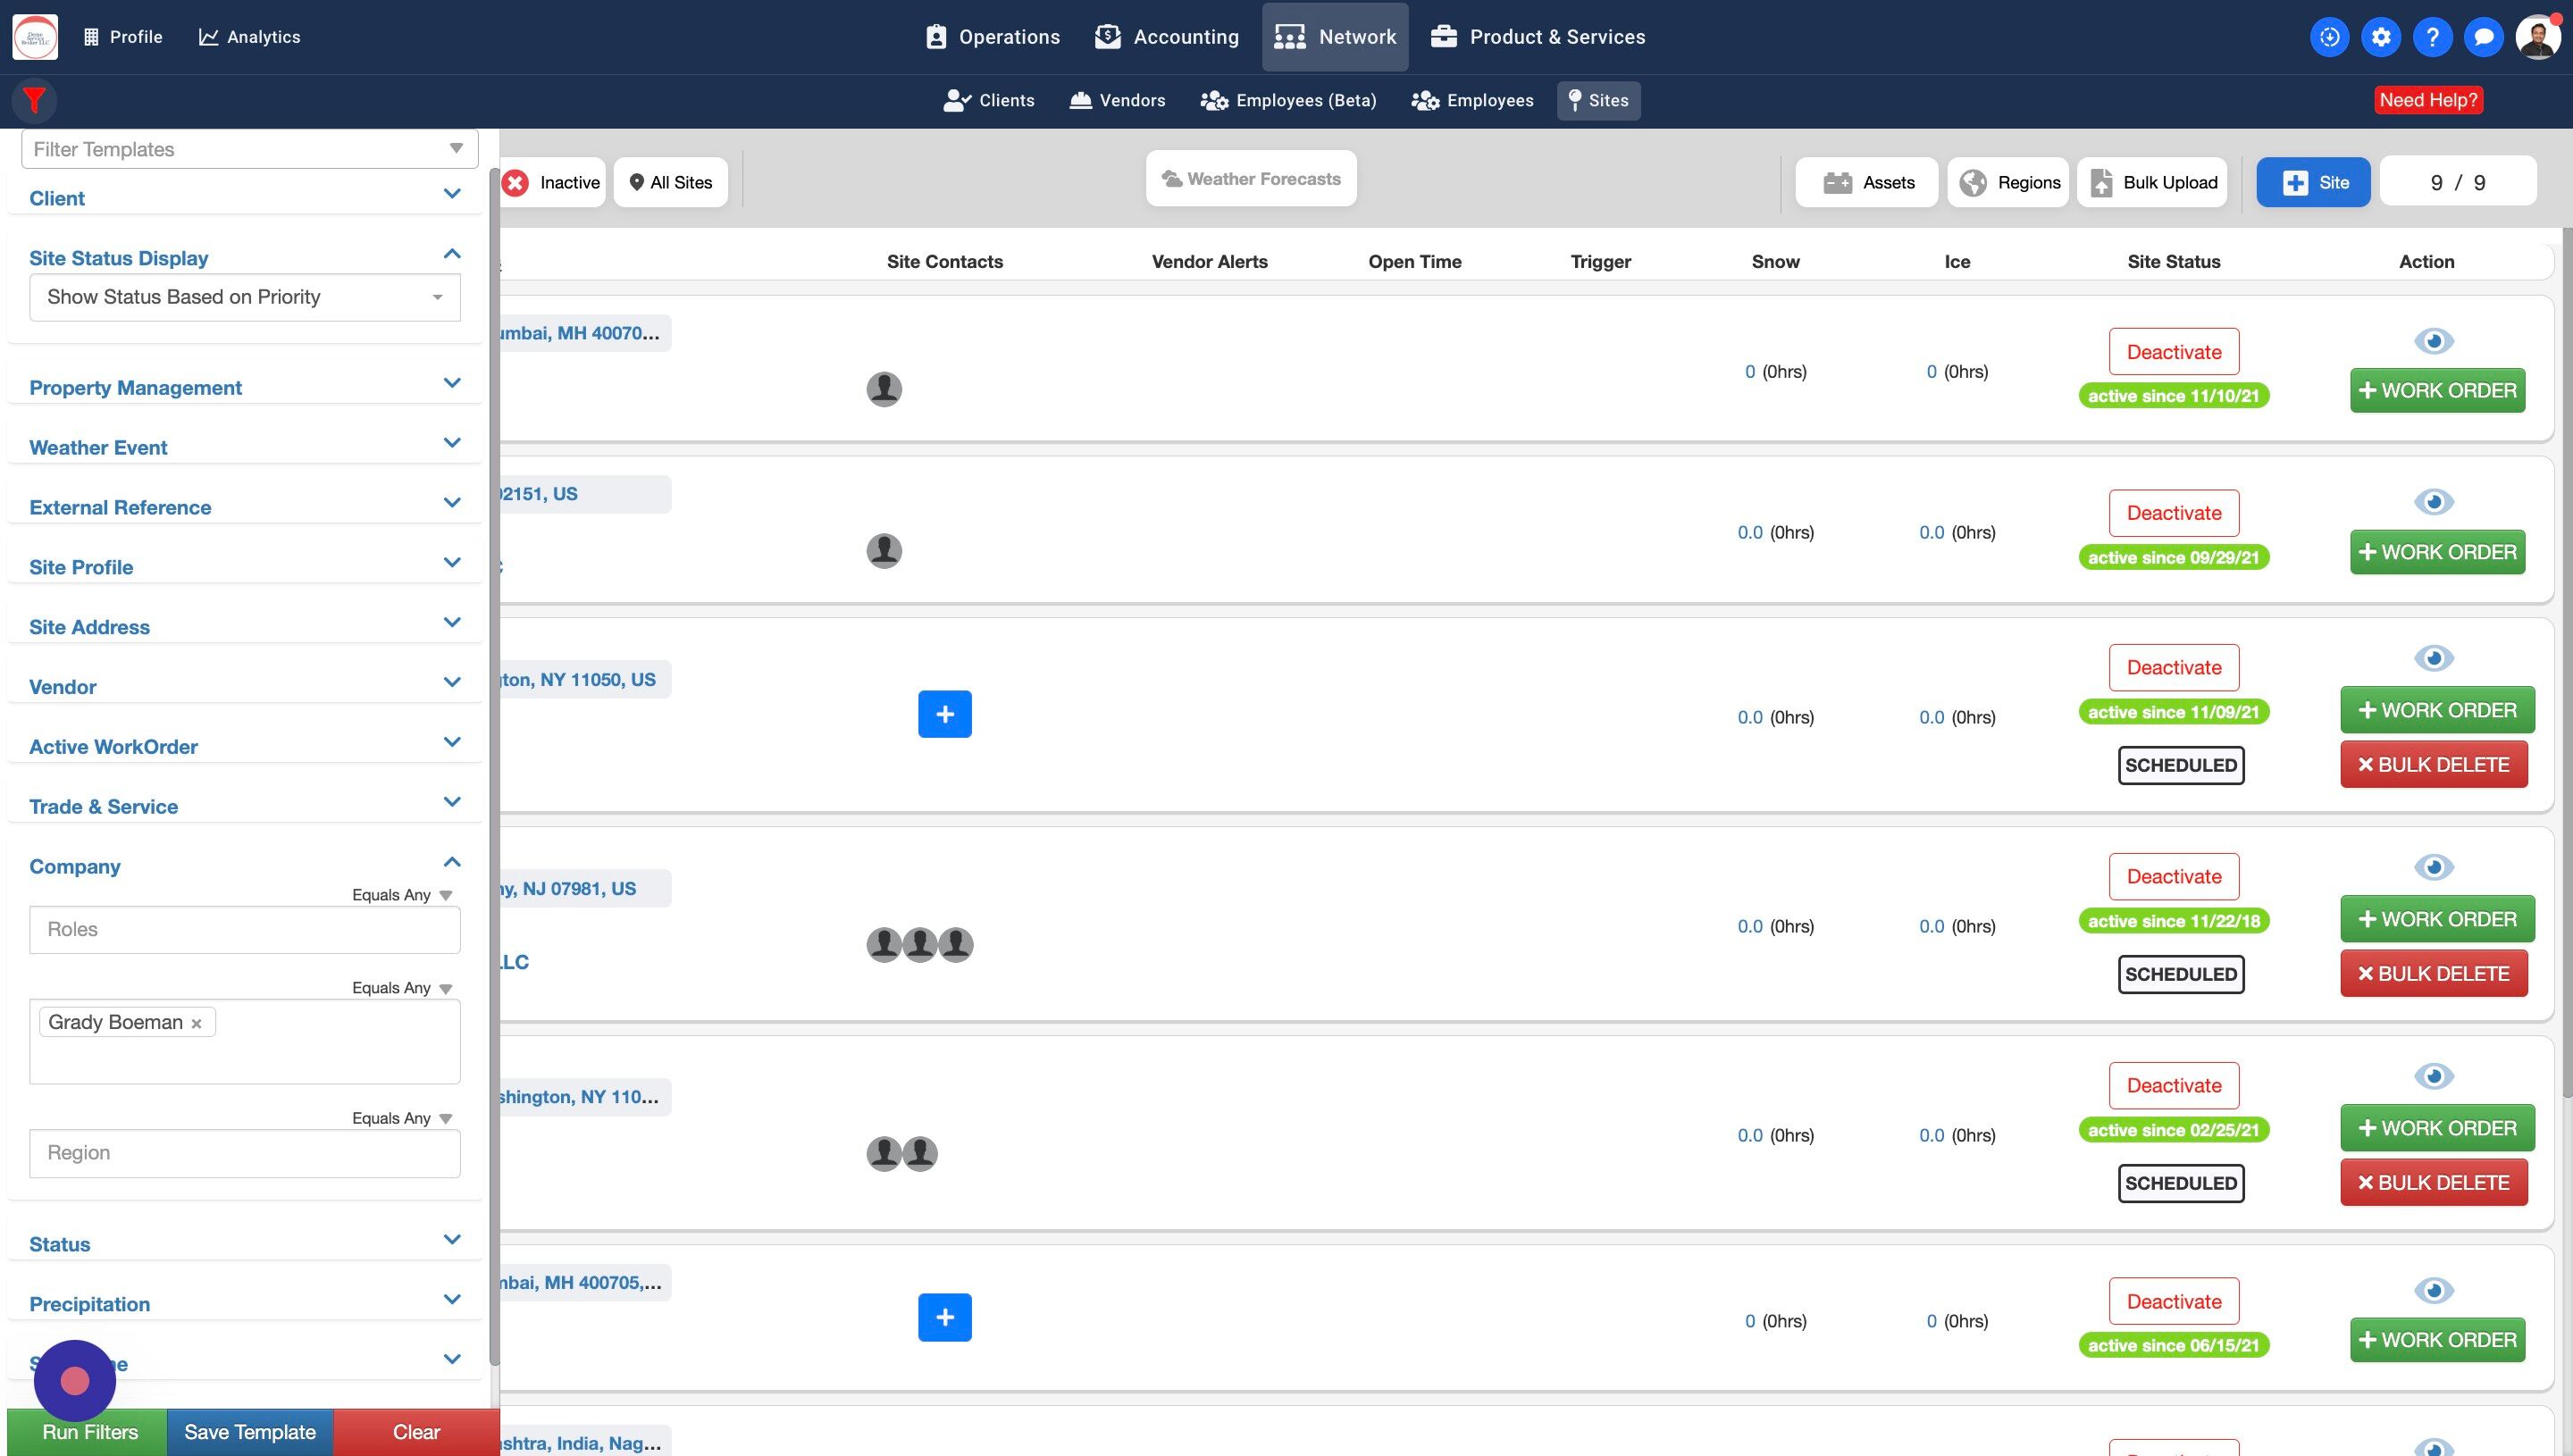
Task: Open the settings gear icon
Action: point(2381,37)
